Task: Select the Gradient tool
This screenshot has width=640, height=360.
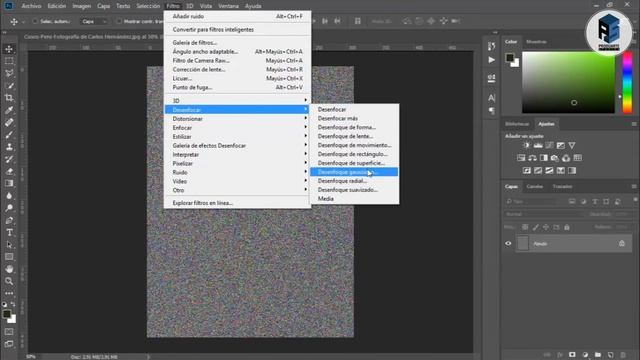Action: pyautogui.click(x=9, y=184)
